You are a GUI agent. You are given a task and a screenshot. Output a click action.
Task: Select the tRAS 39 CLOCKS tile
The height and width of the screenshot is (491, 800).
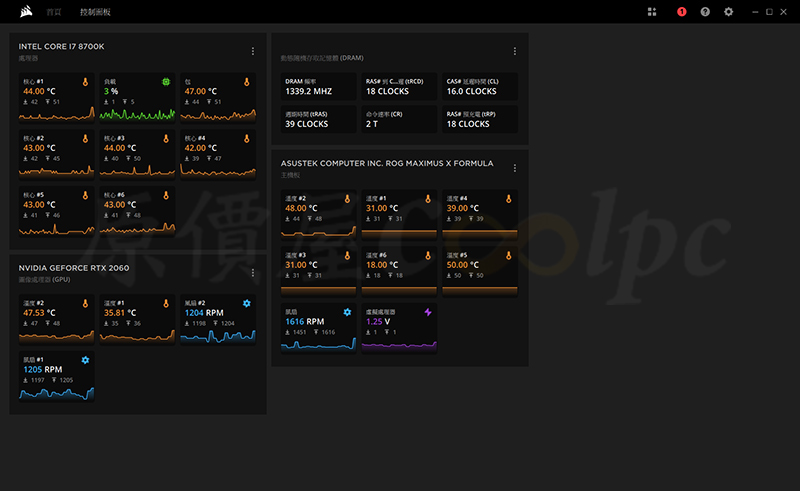pos(319,119)
